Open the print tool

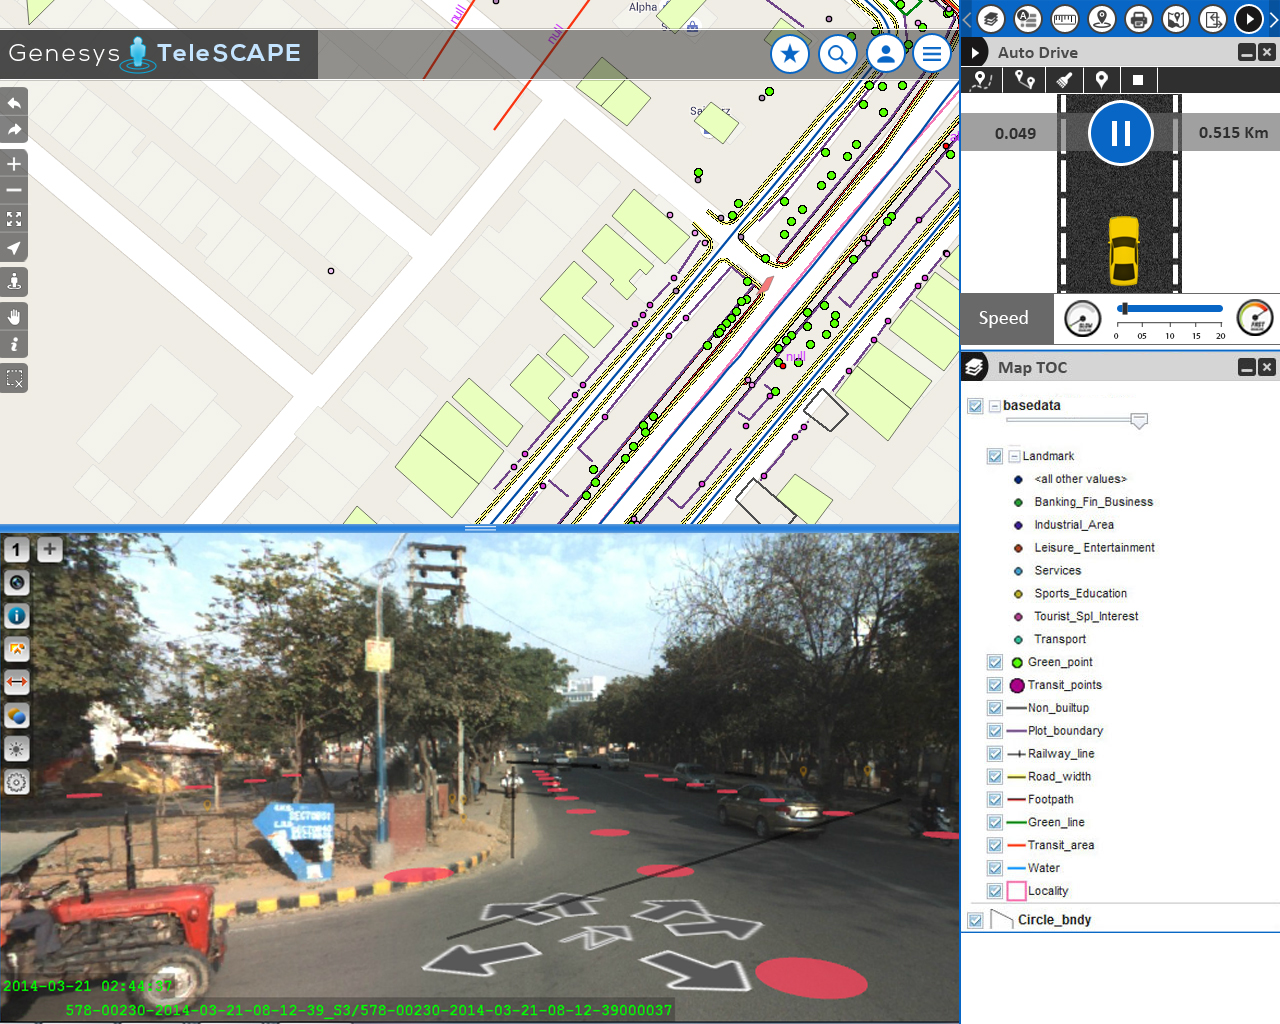pos(1138,19)
